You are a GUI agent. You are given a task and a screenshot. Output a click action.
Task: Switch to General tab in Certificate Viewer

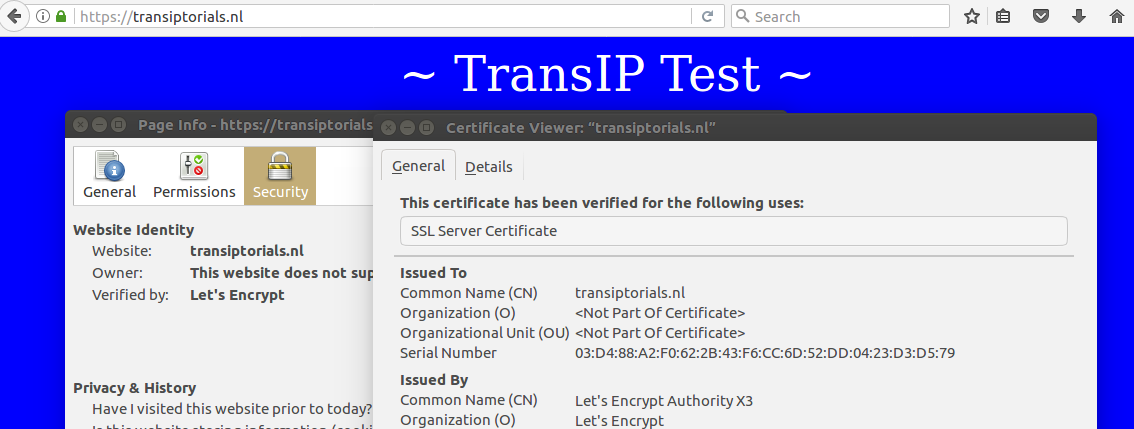[419, 166]
